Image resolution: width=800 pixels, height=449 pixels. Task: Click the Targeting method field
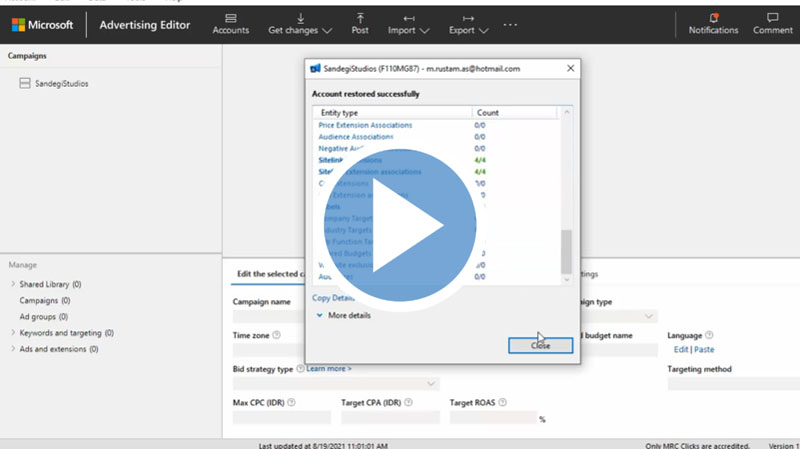(734, 384)
